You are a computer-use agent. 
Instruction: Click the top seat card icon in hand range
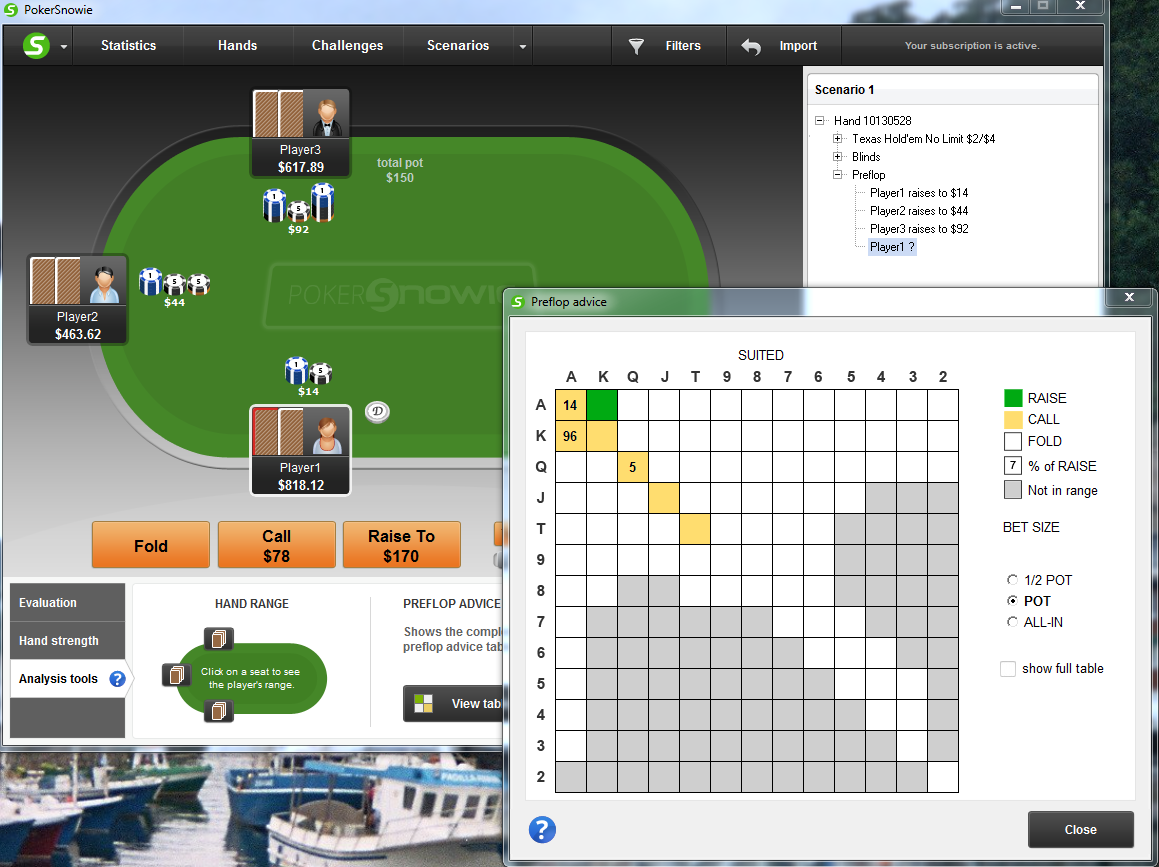point(219,639)
